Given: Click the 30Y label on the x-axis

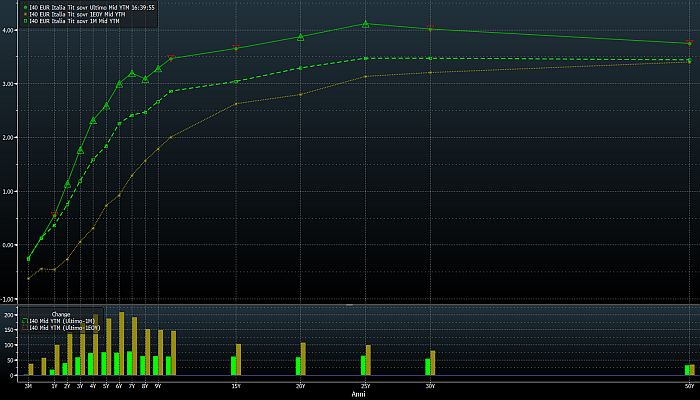Looking at the screenshot, I should 430,384.
